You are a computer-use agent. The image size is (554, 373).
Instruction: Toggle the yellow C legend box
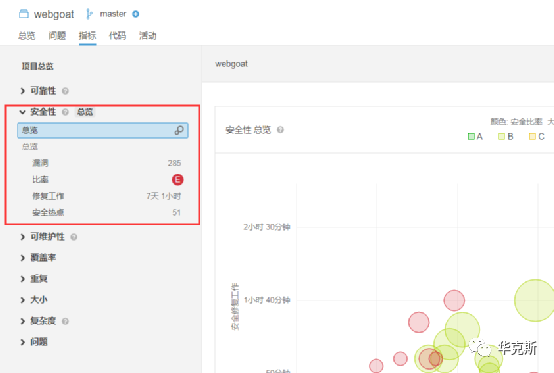[x=532, y=136]
